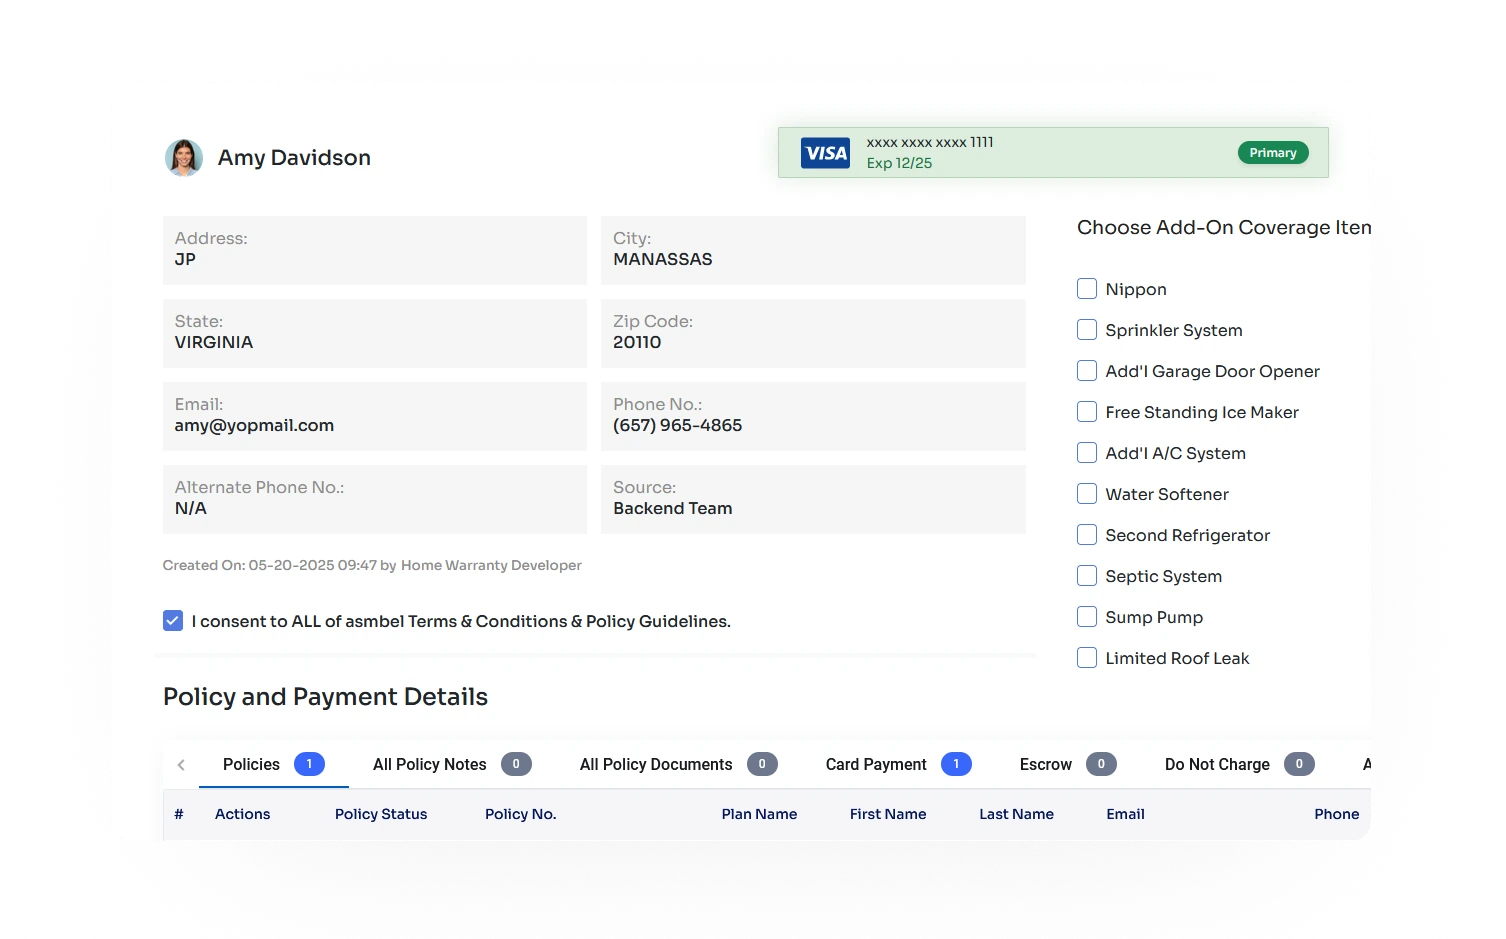Click the zip code 20110
The image size is (1506, 939).
(x=637, y=342)
